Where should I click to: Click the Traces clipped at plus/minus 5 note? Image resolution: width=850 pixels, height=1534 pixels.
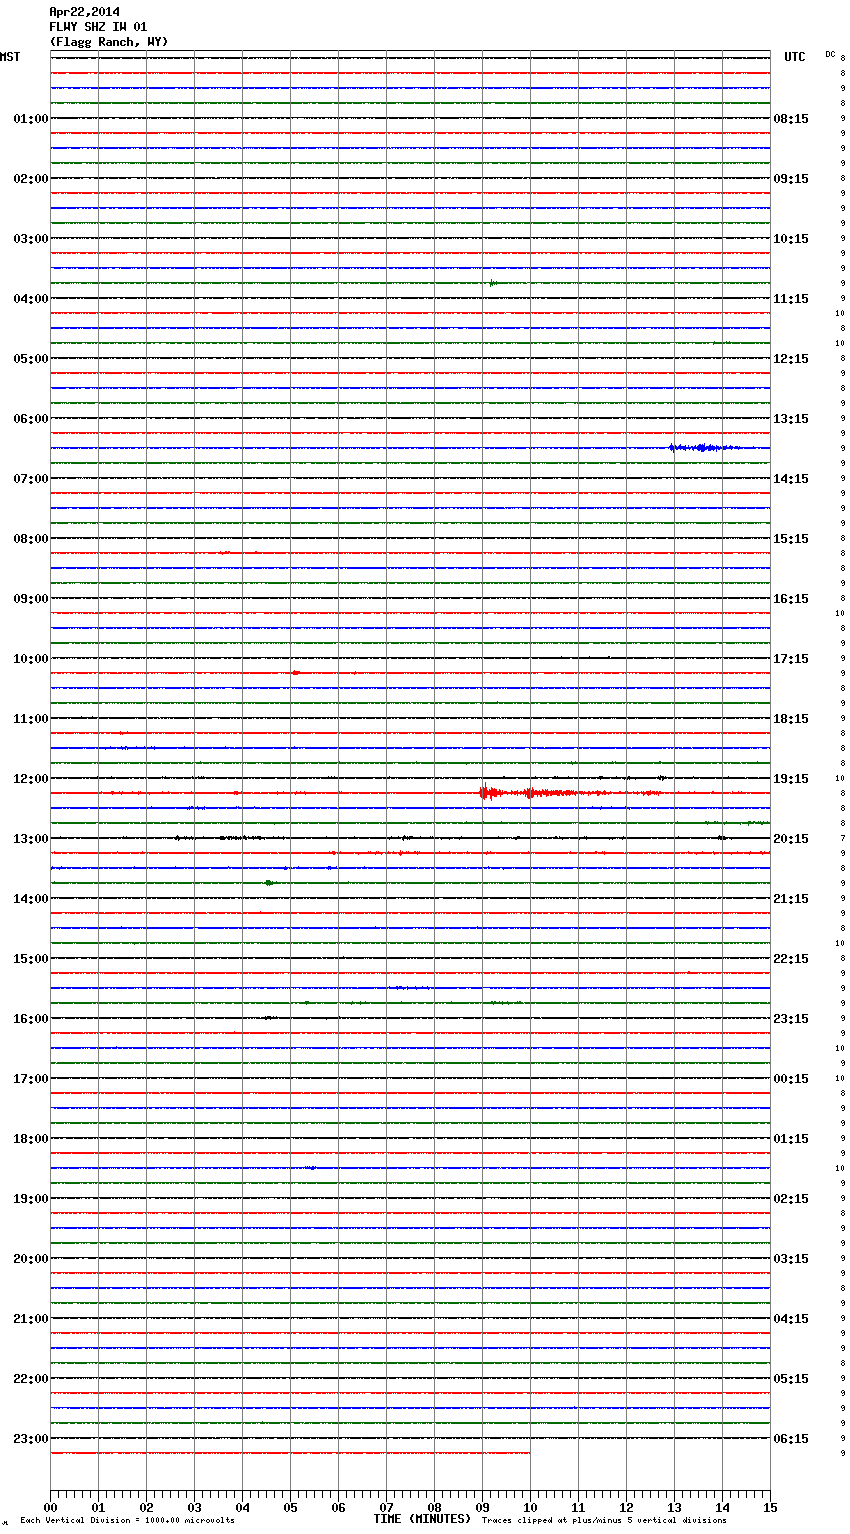(x=605, y=1521)
